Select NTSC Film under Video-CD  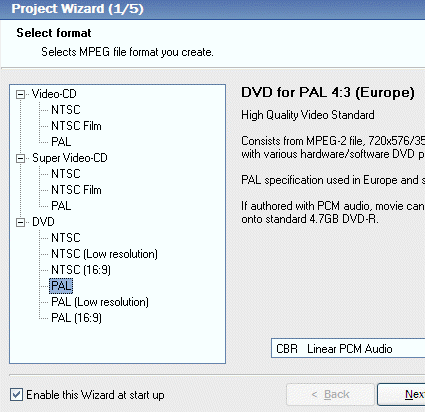coord(76,126)
